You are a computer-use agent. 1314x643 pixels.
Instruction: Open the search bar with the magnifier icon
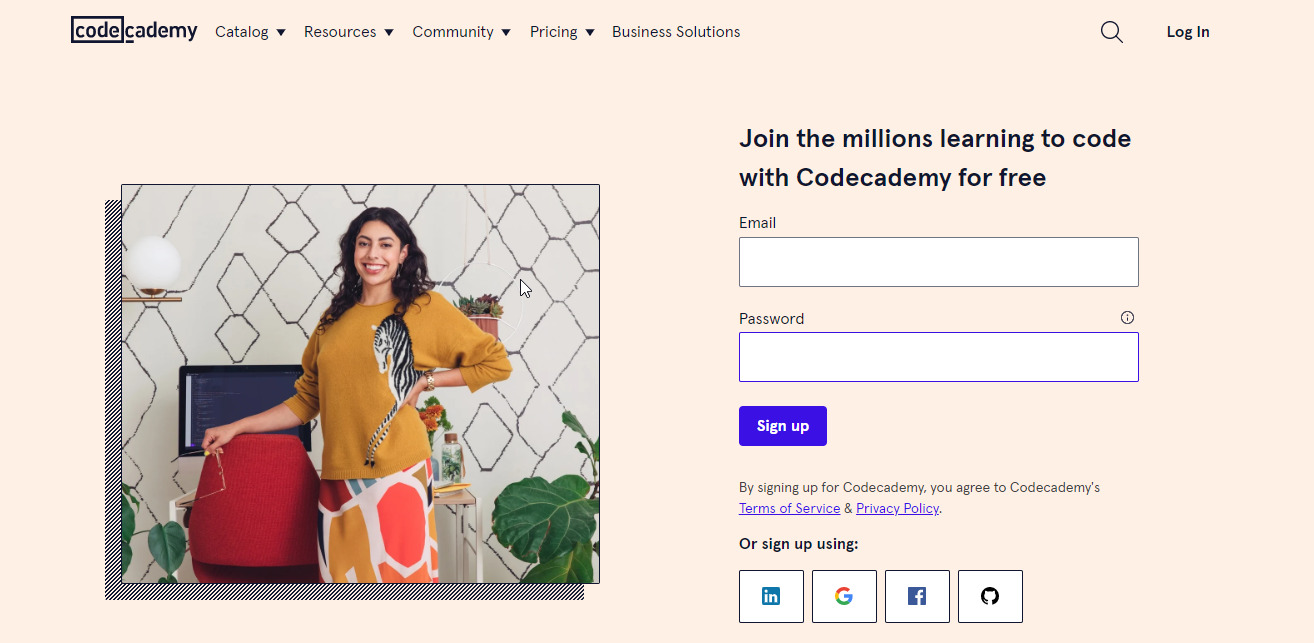click(1111, 31)
